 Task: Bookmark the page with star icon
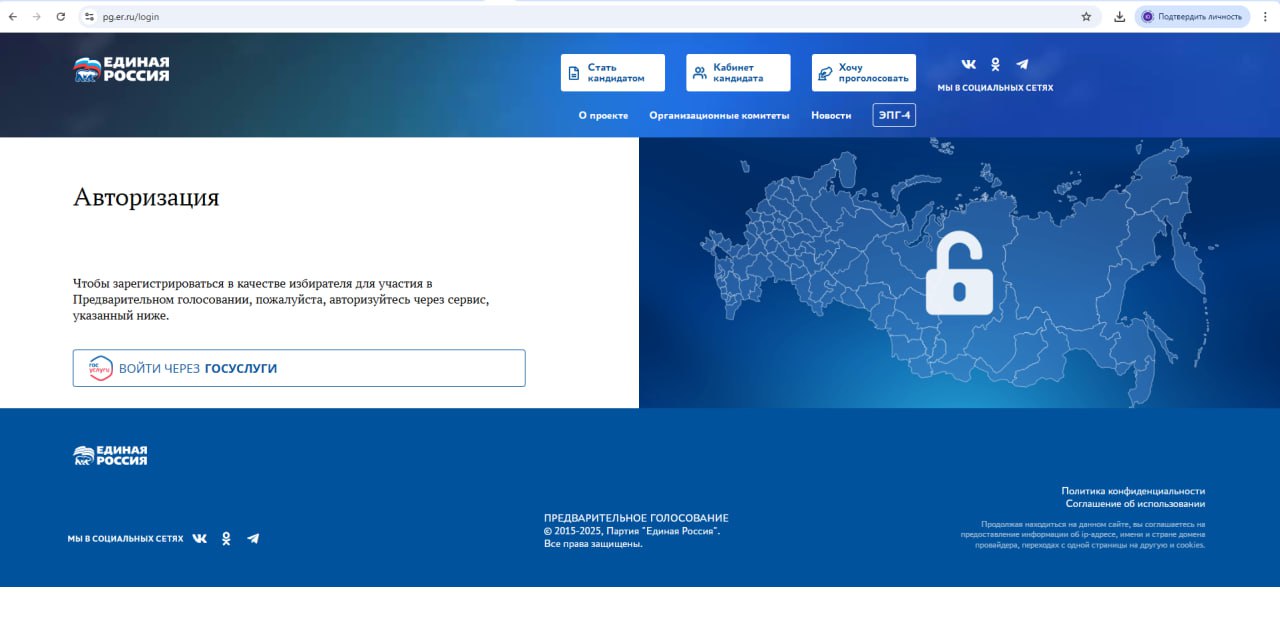(1086, 16)
